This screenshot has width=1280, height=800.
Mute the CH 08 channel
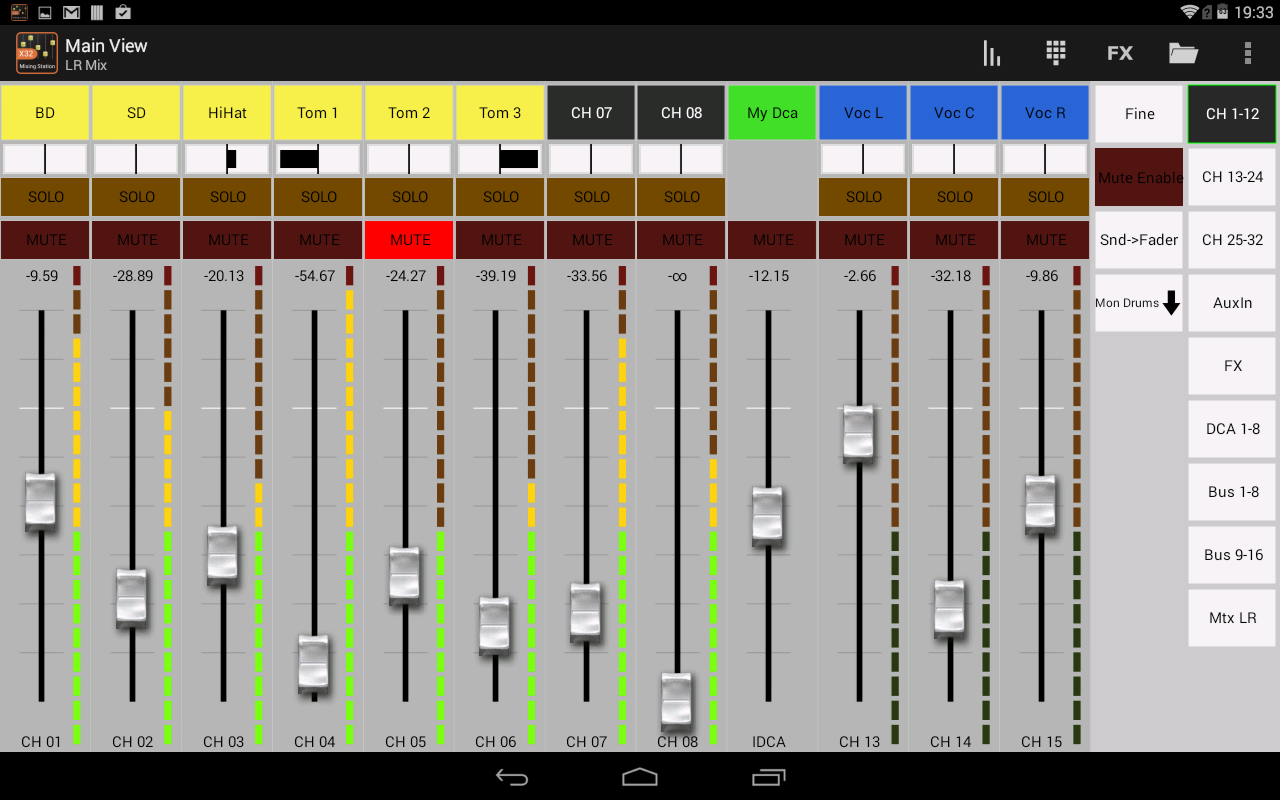[681, 240]
